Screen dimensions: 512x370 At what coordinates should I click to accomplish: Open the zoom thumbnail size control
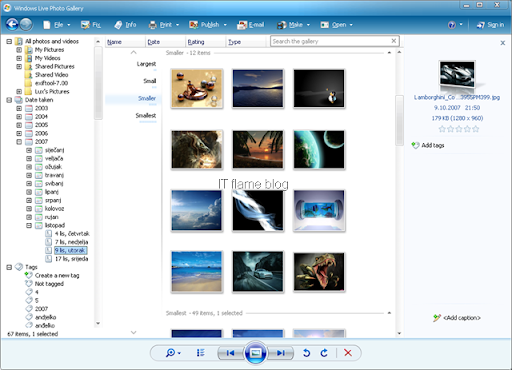tap(173, 353)
